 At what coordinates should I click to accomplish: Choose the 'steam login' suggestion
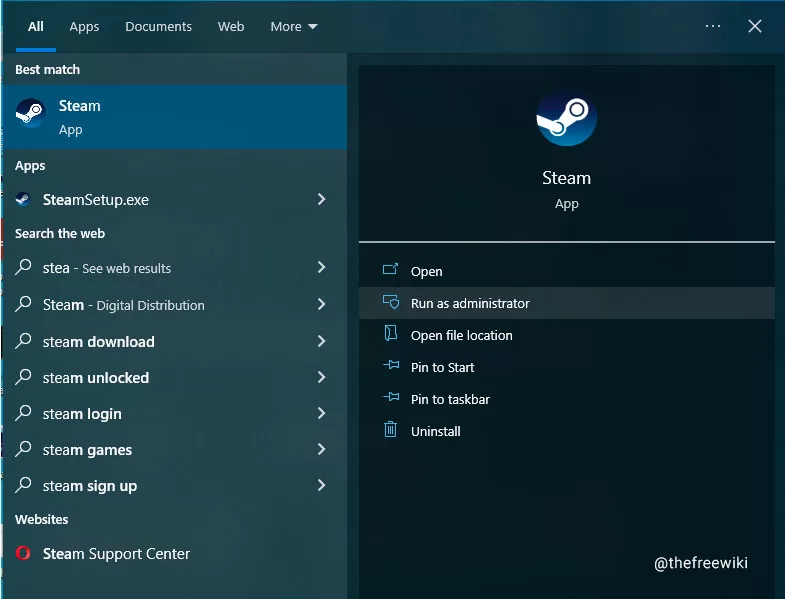[x=82, y=414]
